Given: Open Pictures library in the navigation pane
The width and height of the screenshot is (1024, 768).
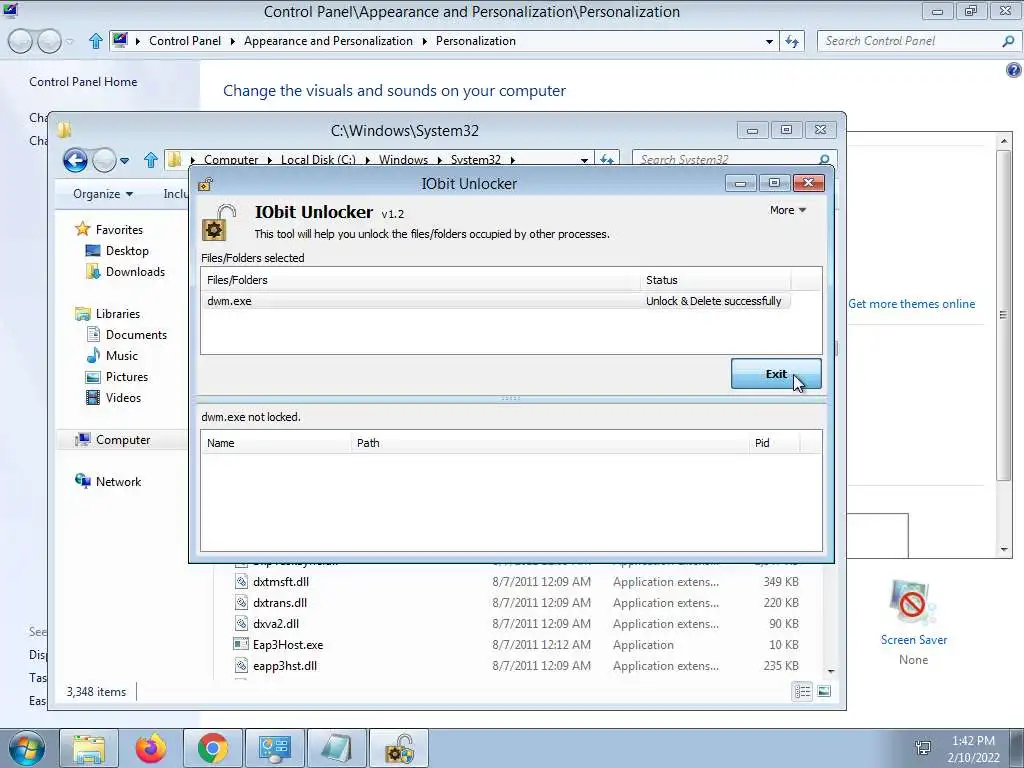Looking at the screenshot, I should click(x=127, y=377).
